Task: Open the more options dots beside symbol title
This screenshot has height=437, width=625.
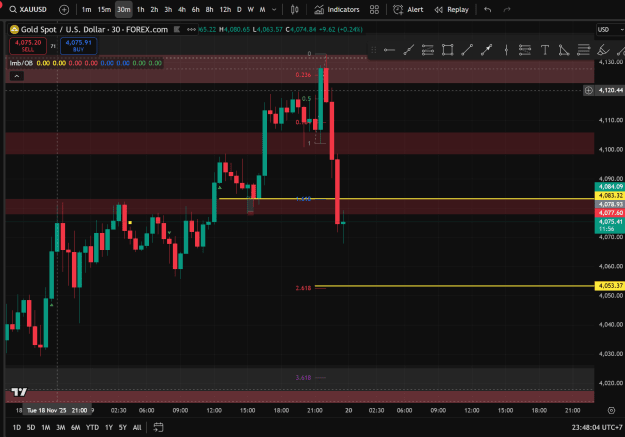Action: pyautogui.click(x=191, y=30)
